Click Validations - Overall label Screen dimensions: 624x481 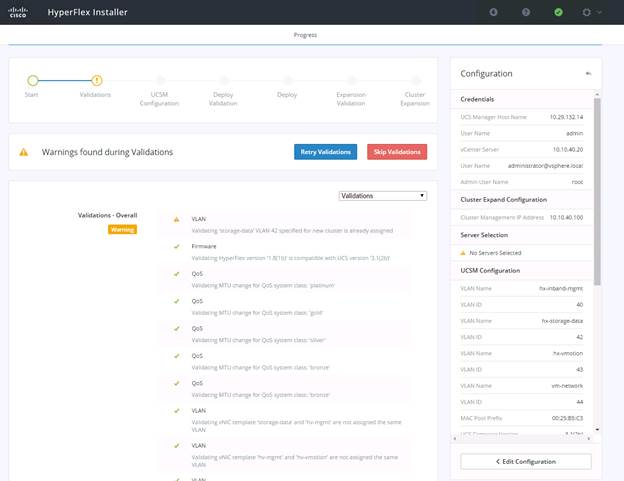[x=107, y=215]
